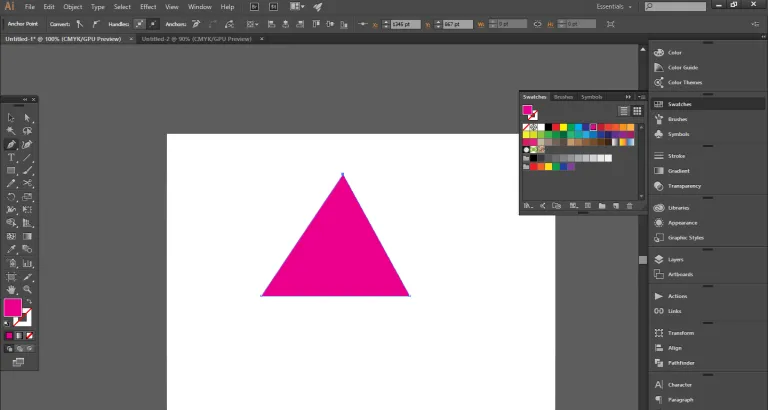Image resolution: width=768 pixels, height=410 pixels.
Task: Click the Gradient tool in toolbox
Action: coord(27,237)
